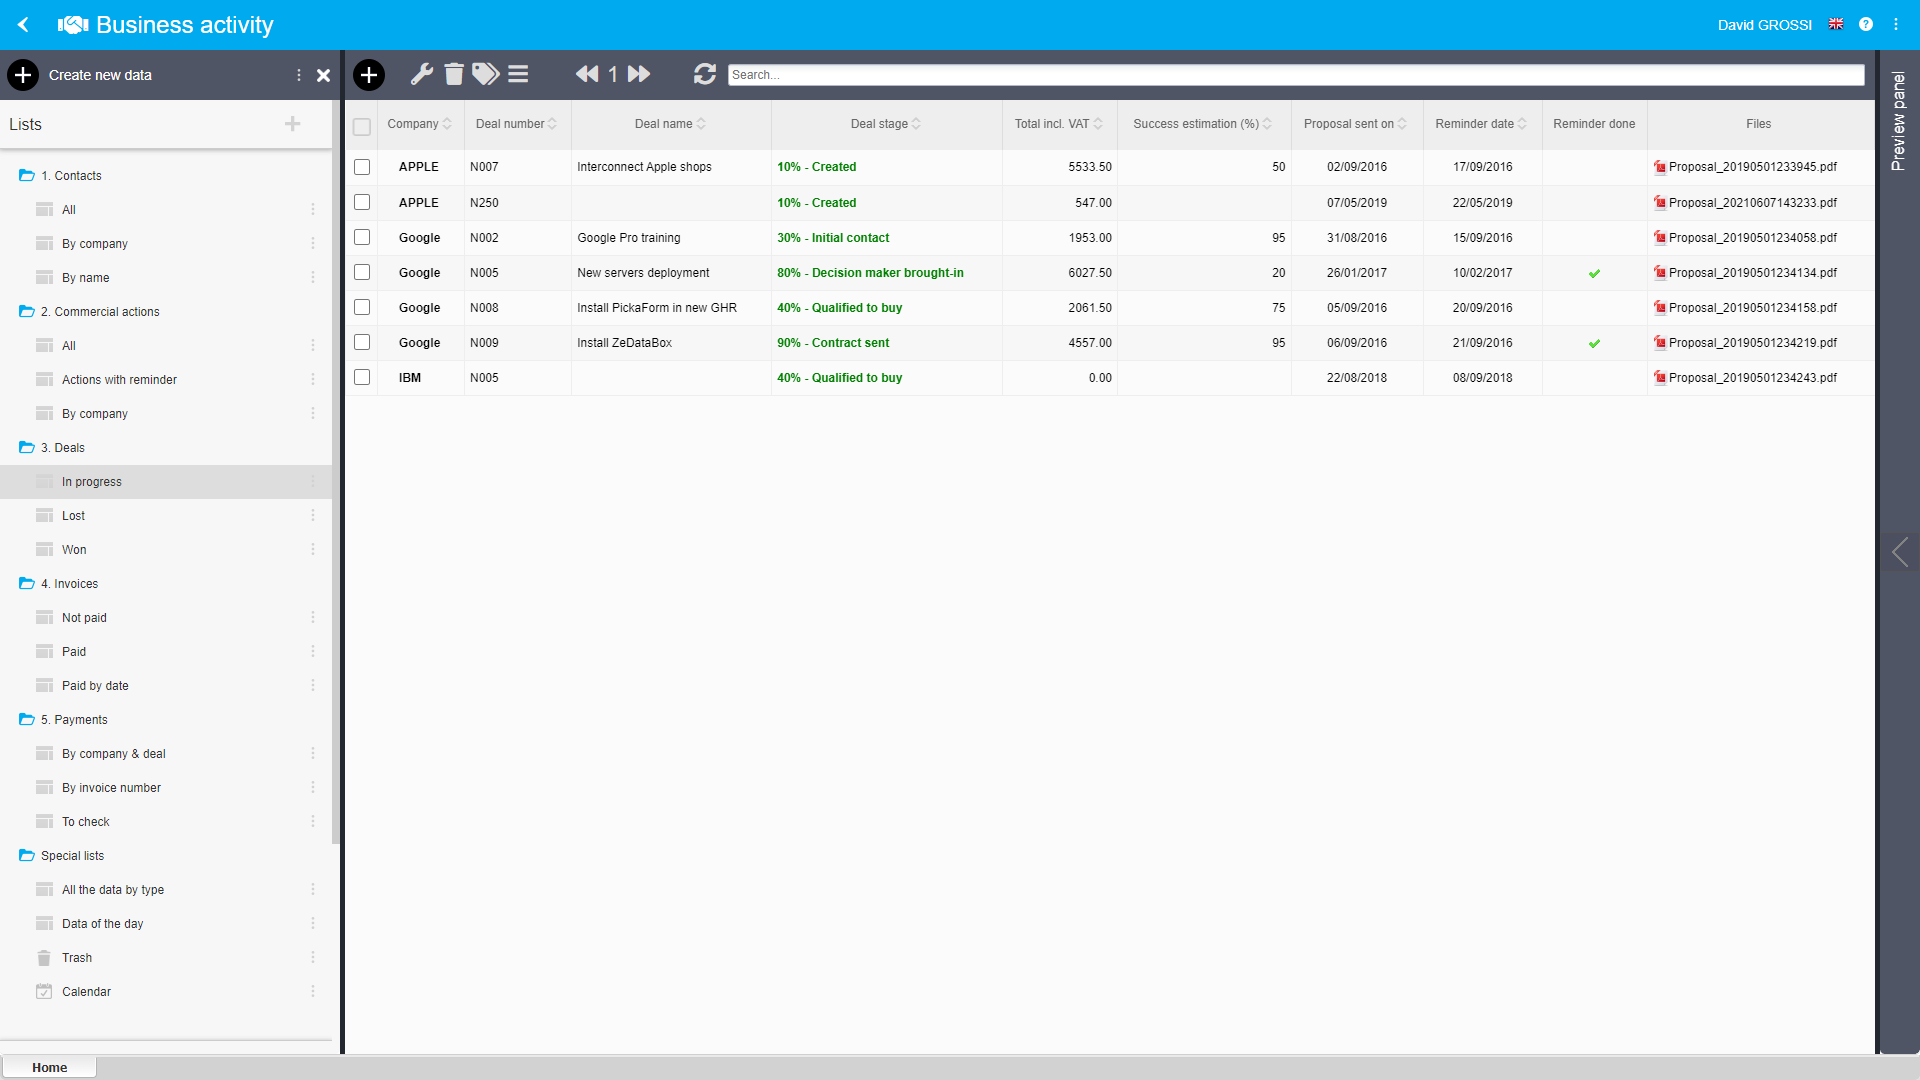Switch to the Home tab
1920x1080 pixels.
coord(49,1067)
